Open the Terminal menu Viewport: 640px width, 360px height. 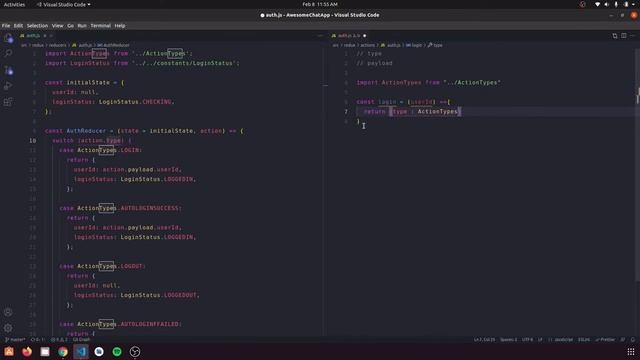pos(100,26)
